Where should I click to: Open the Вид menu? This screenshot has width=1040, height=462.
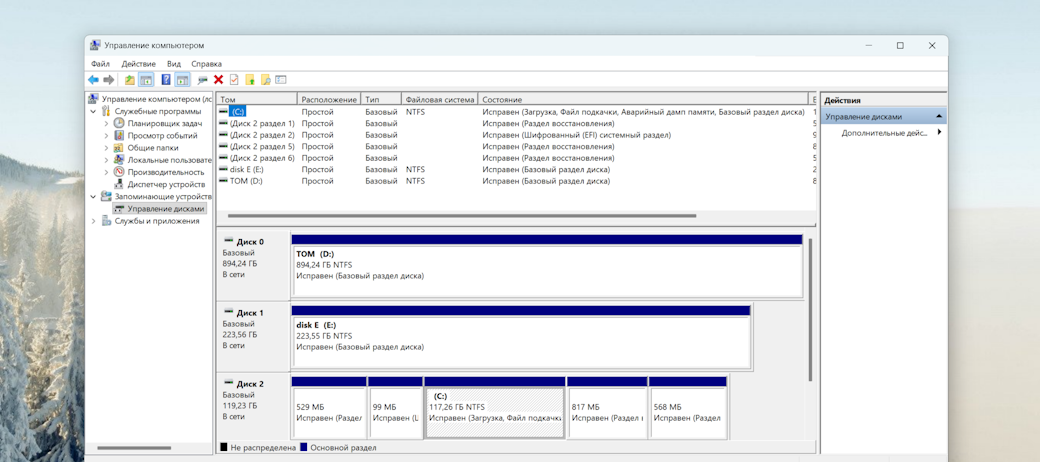click(x=174, y=64)
